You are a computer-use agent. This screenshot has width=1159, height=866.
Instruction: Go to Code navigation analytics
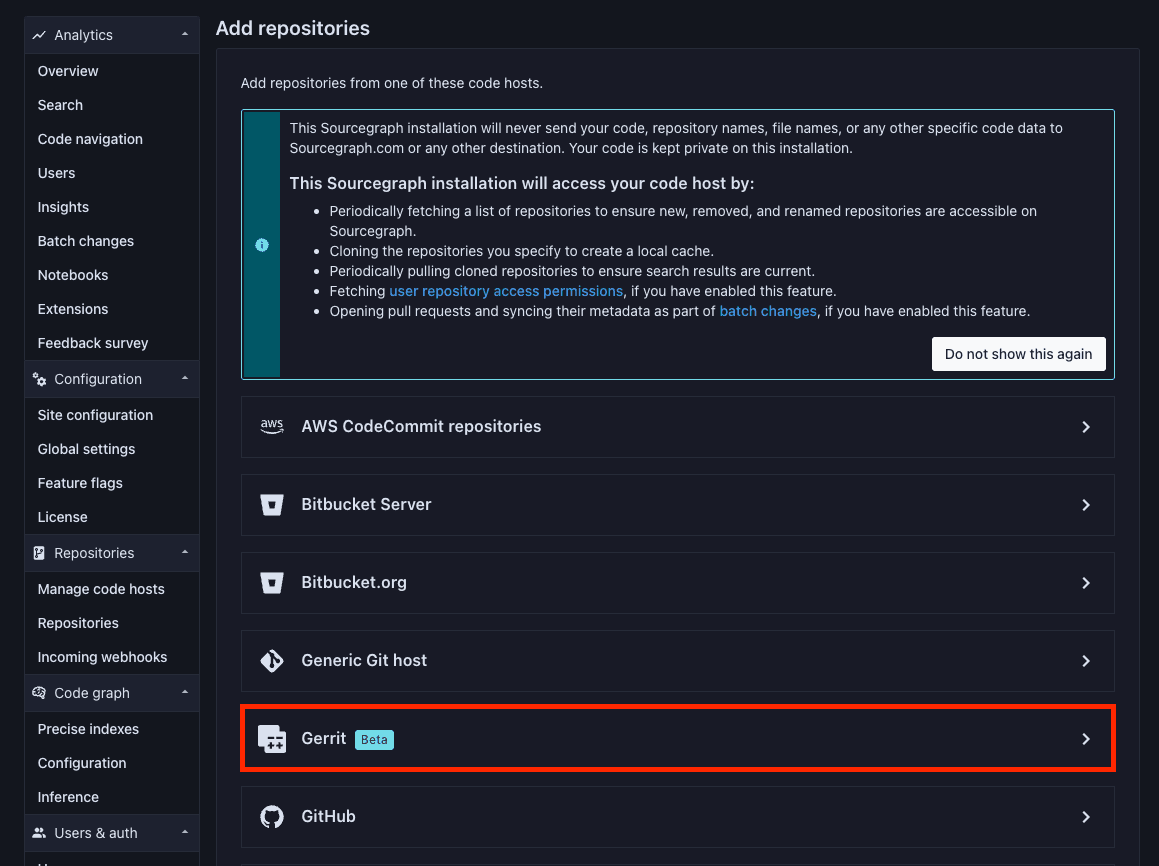pyautogui.click(x=90, y=139)
